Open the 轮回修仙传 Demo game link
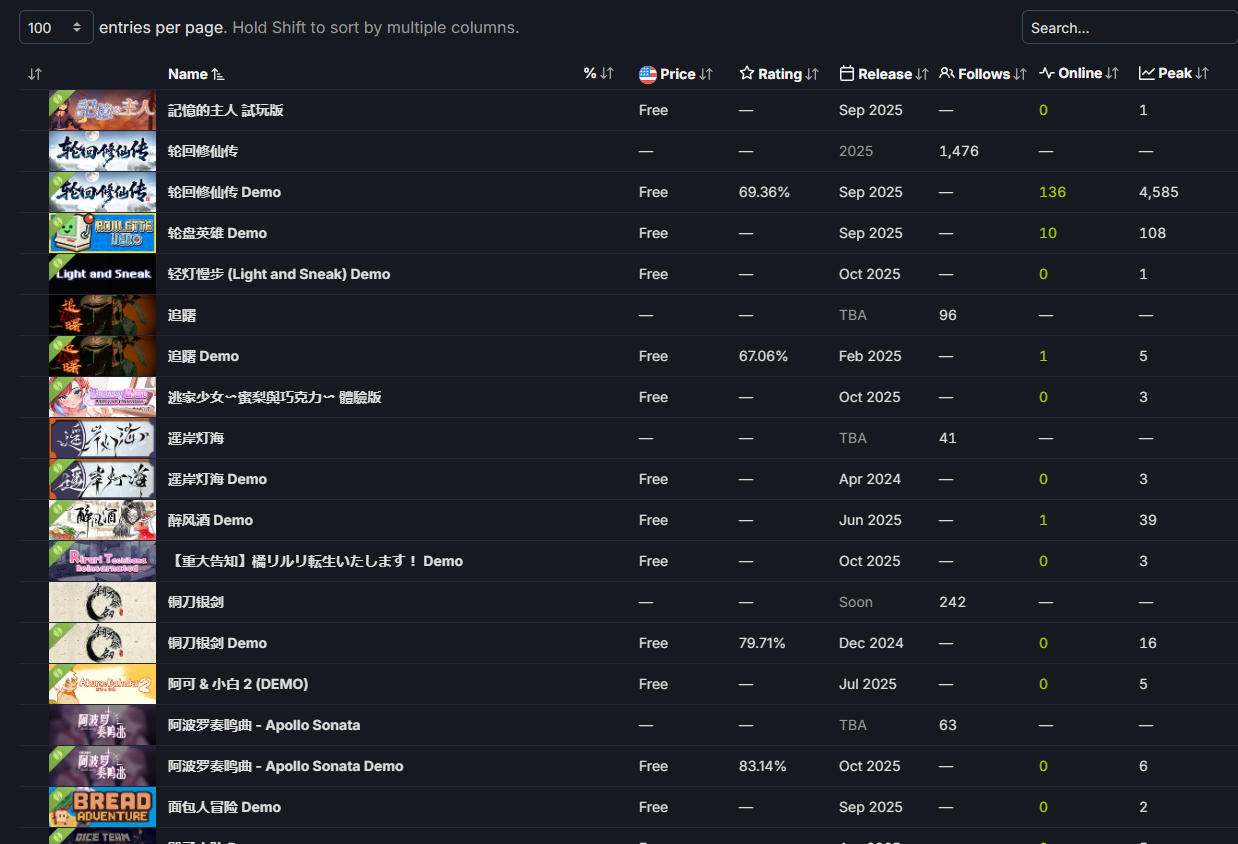 pos(224,192)
